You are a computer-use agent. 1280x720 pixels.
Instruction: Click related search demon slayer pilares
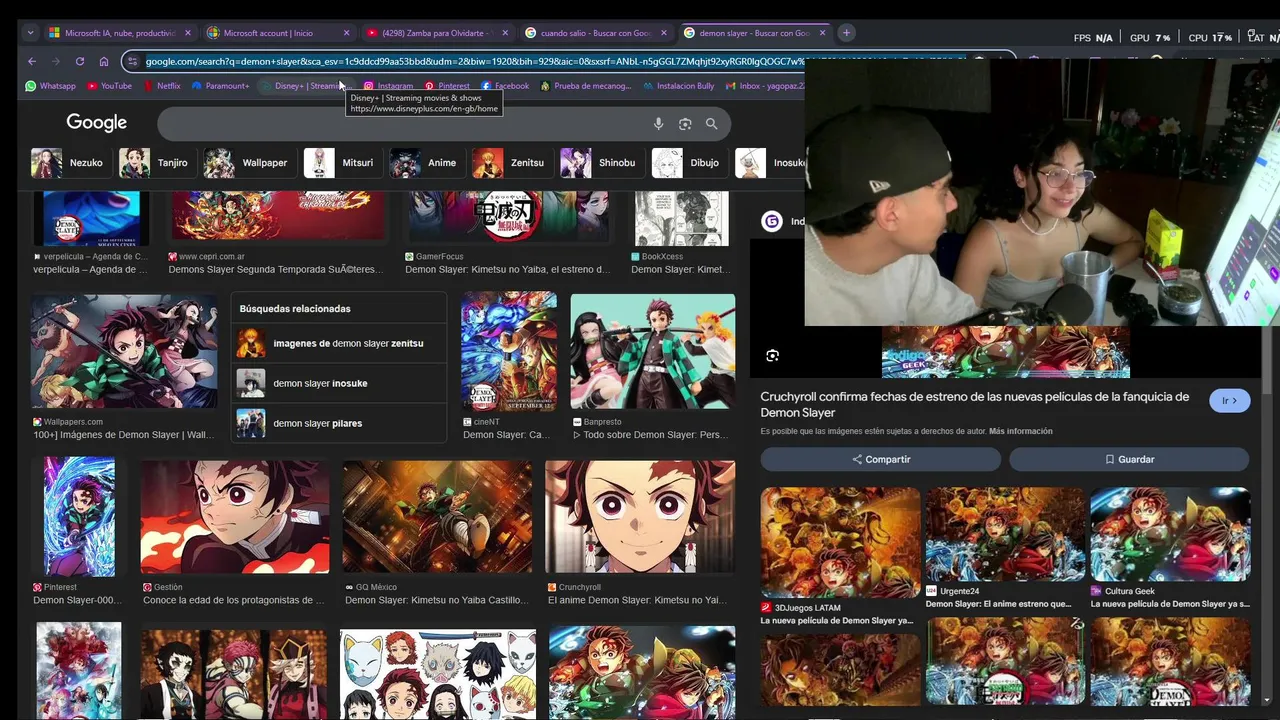click(338, 423)
